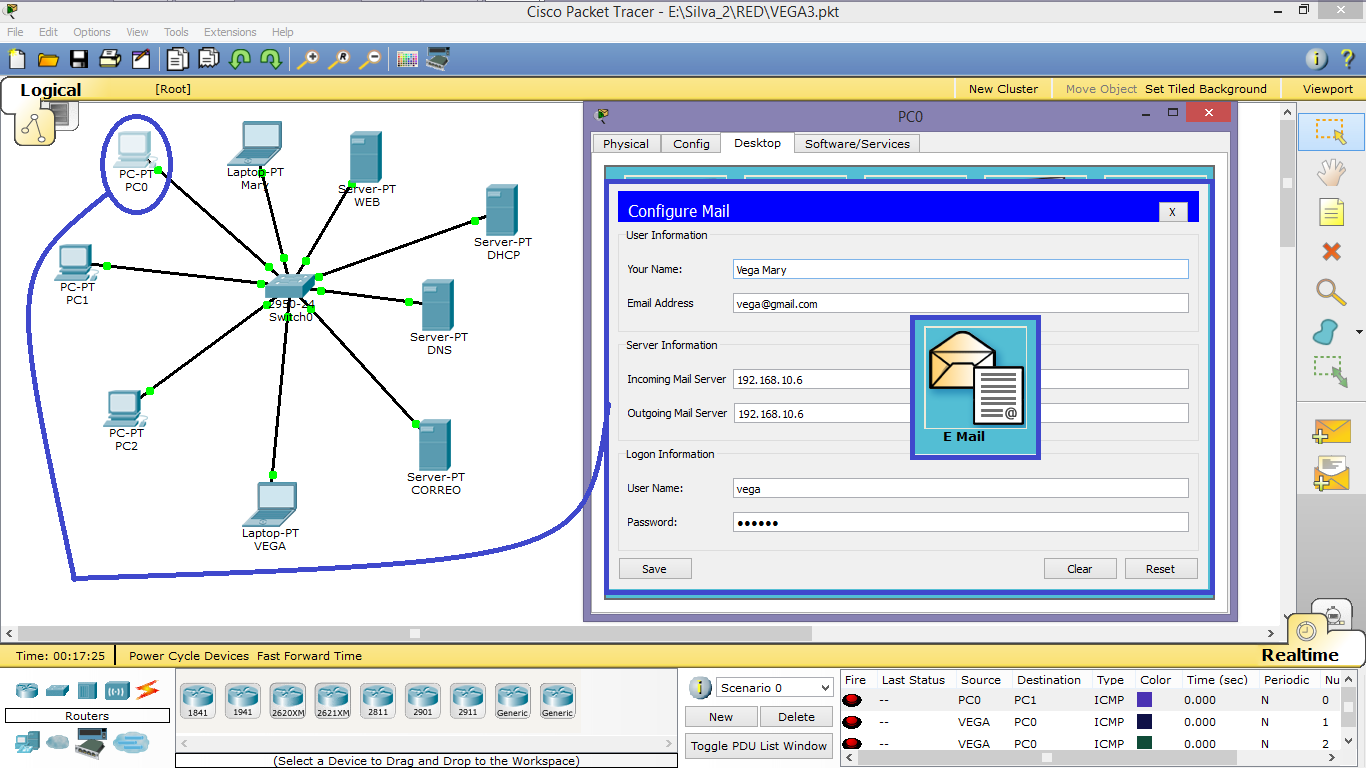Print using the printer toolbar icon
The image size is (1366, 770).
[x=110, y=59]
